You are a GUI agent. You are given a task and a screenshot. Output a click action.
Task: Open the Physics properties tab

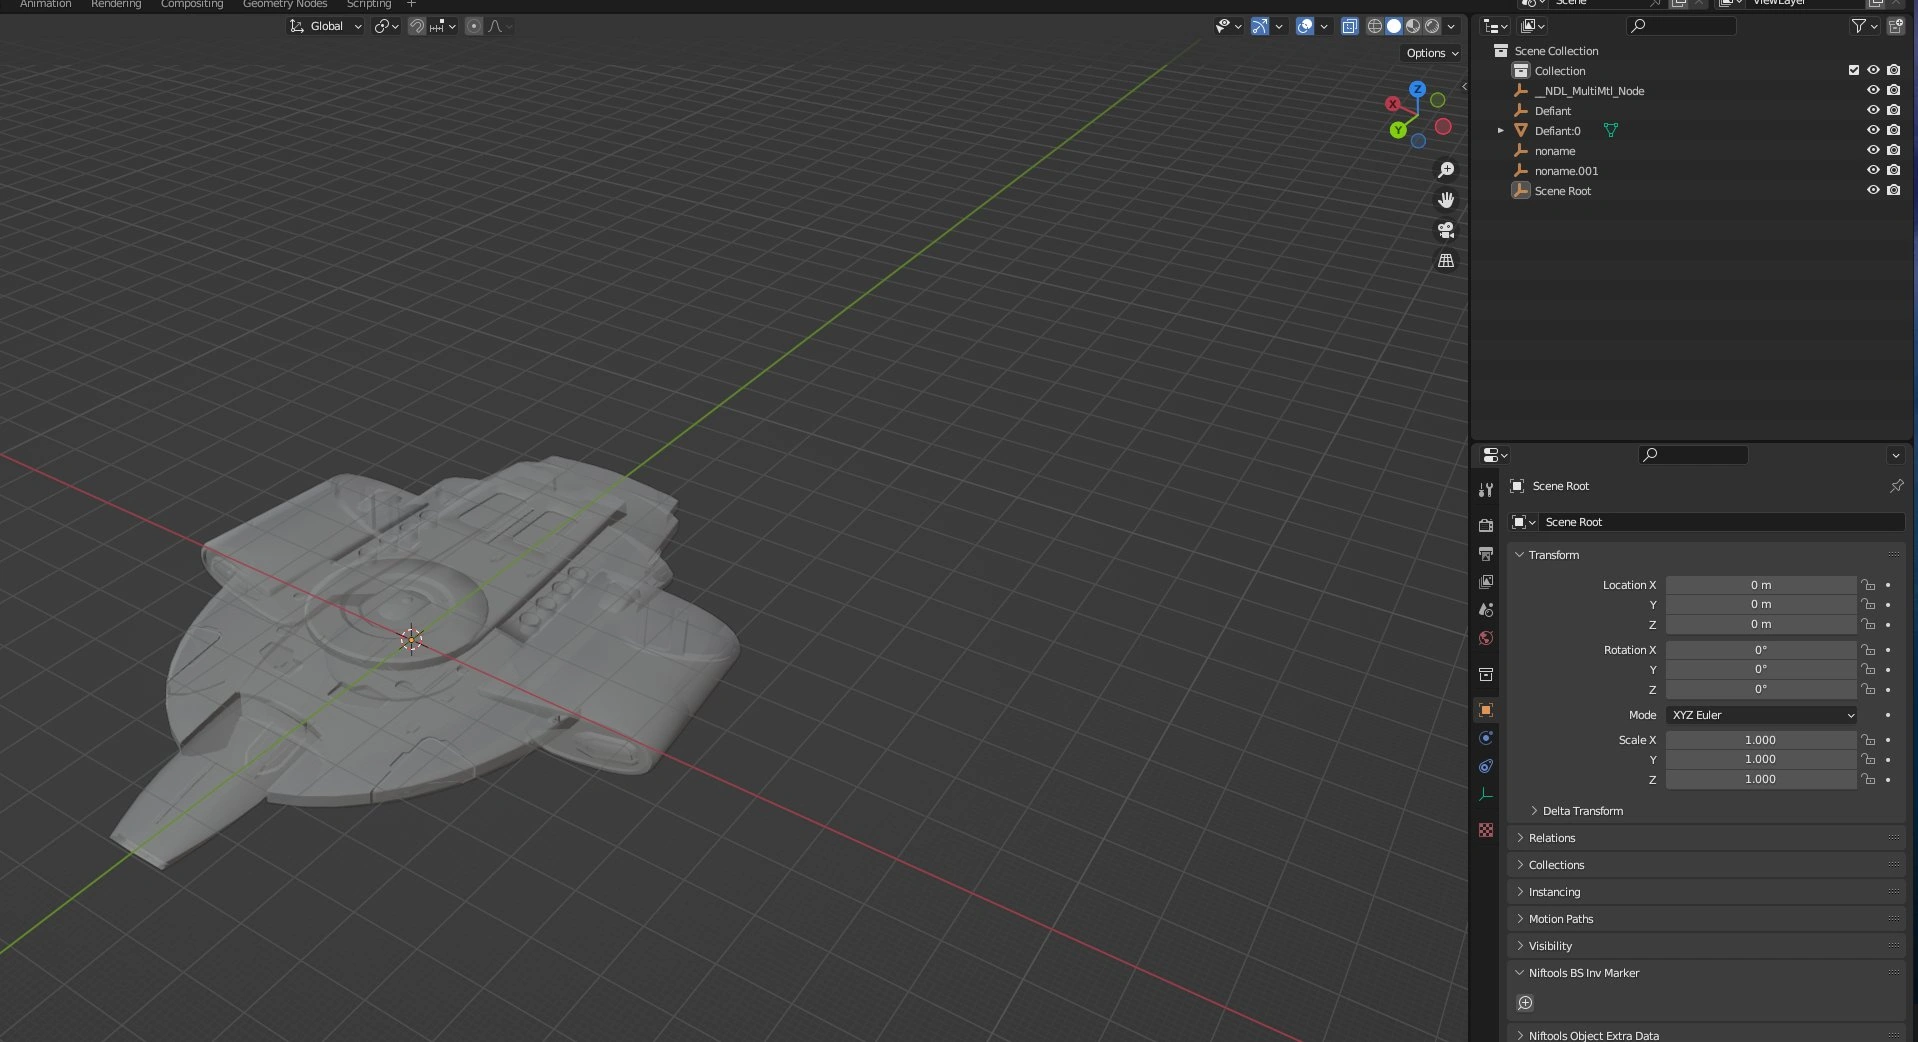[x=1486, y=738]
